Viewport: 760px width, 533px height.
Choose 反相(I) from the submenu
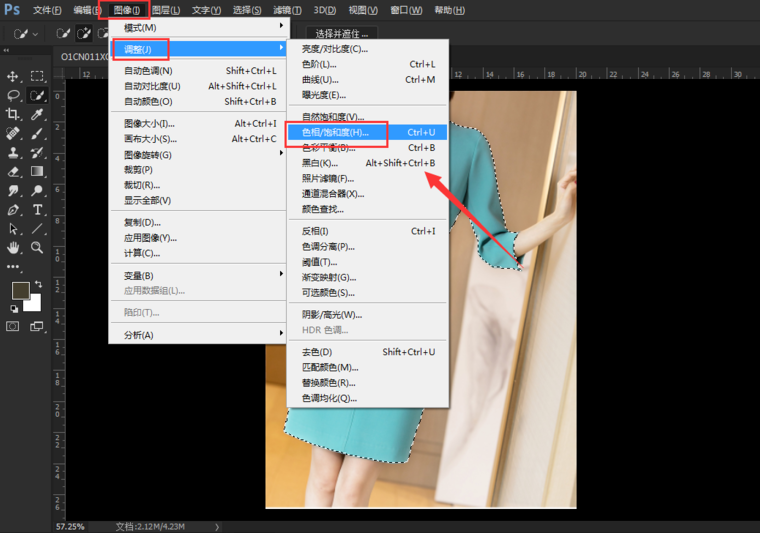click(367, 231)
